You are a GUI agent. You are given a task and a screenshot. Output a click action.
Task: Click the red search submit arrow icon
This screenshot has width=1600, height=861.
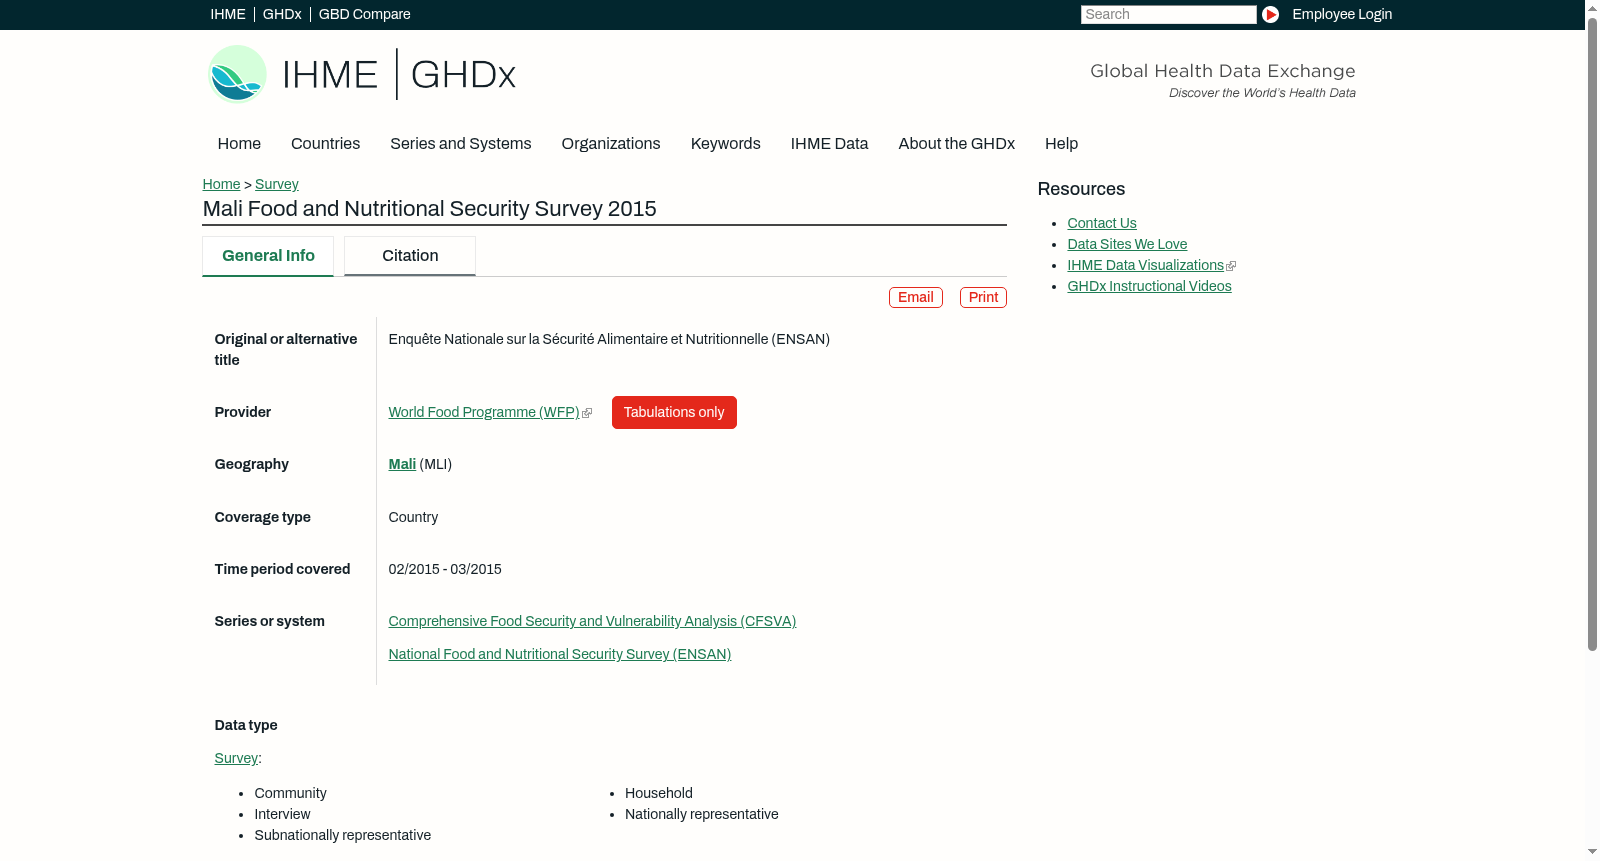click(x=1270, y=14)
